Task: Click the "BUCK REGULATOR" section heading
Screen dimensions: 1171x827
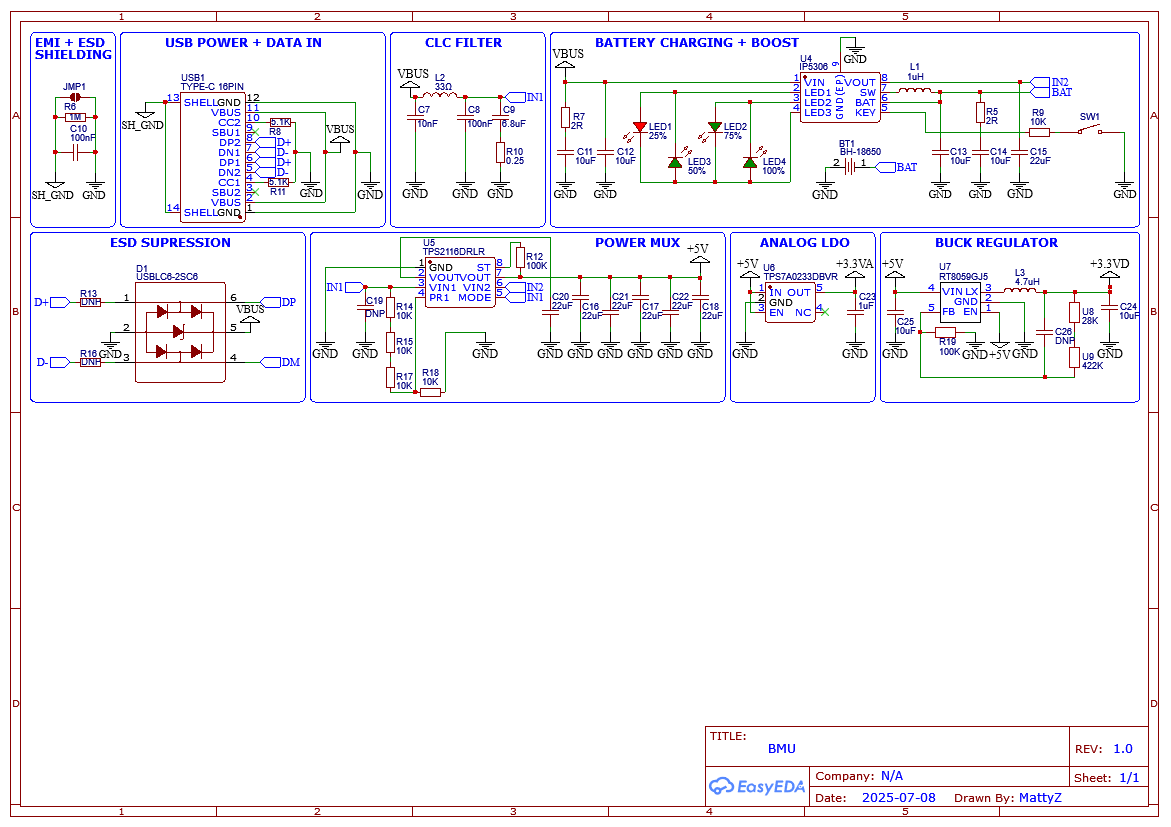Action: coord(996,242)
